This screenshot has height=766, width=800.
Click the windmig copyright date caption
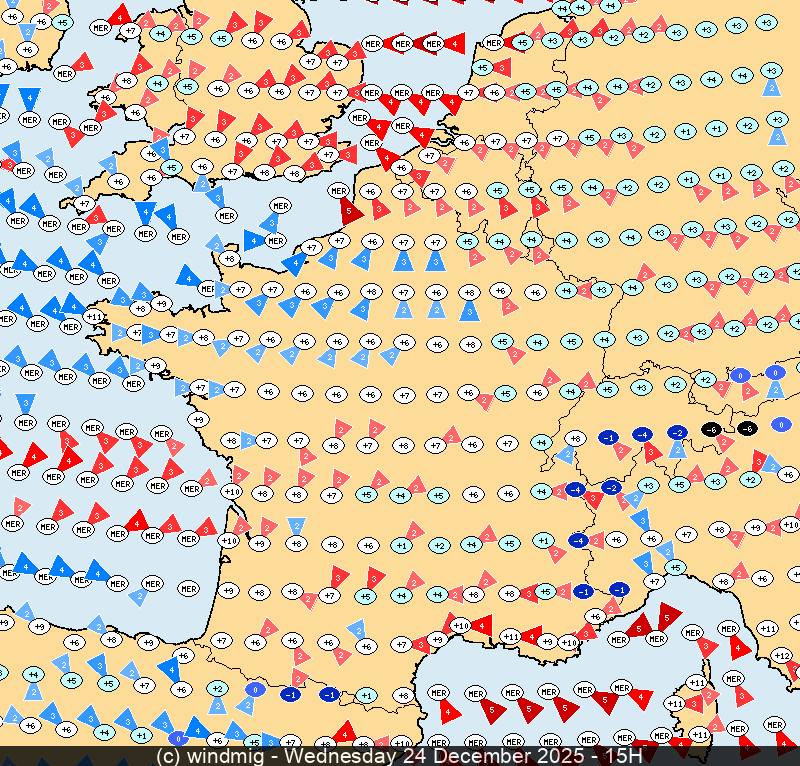[x=399, y=756]
